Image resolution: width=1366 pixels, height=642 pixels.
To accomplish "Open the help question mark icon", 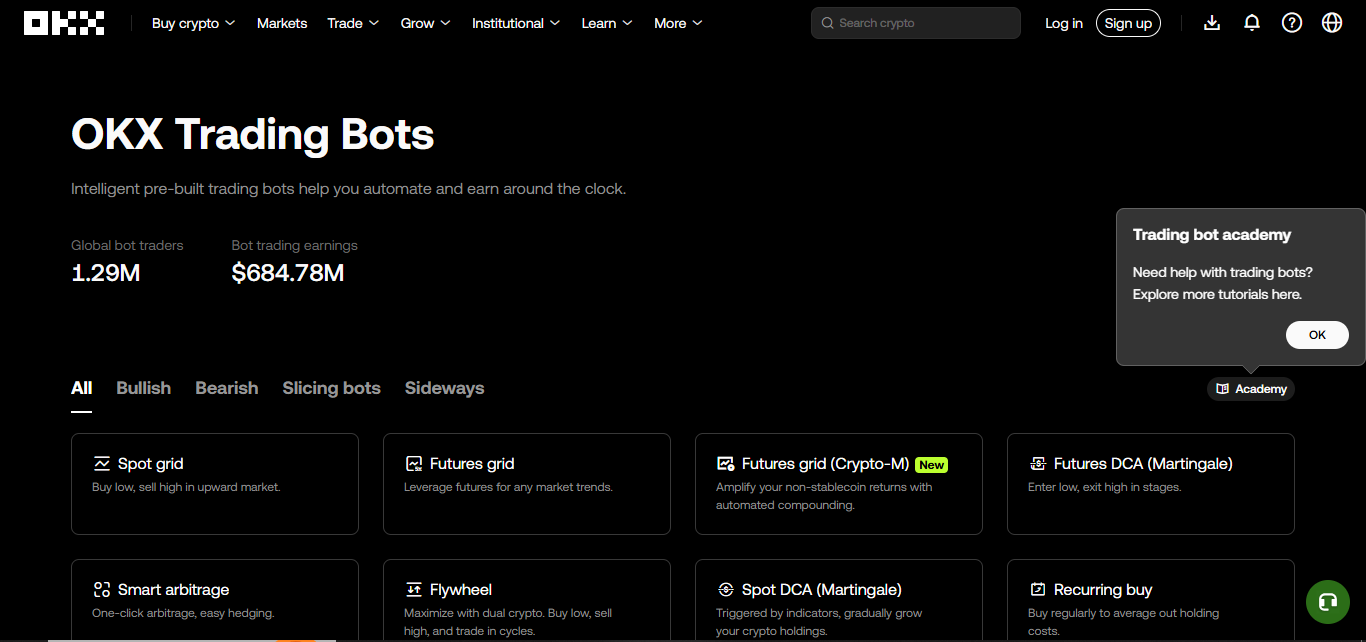I will (1292, 23).
